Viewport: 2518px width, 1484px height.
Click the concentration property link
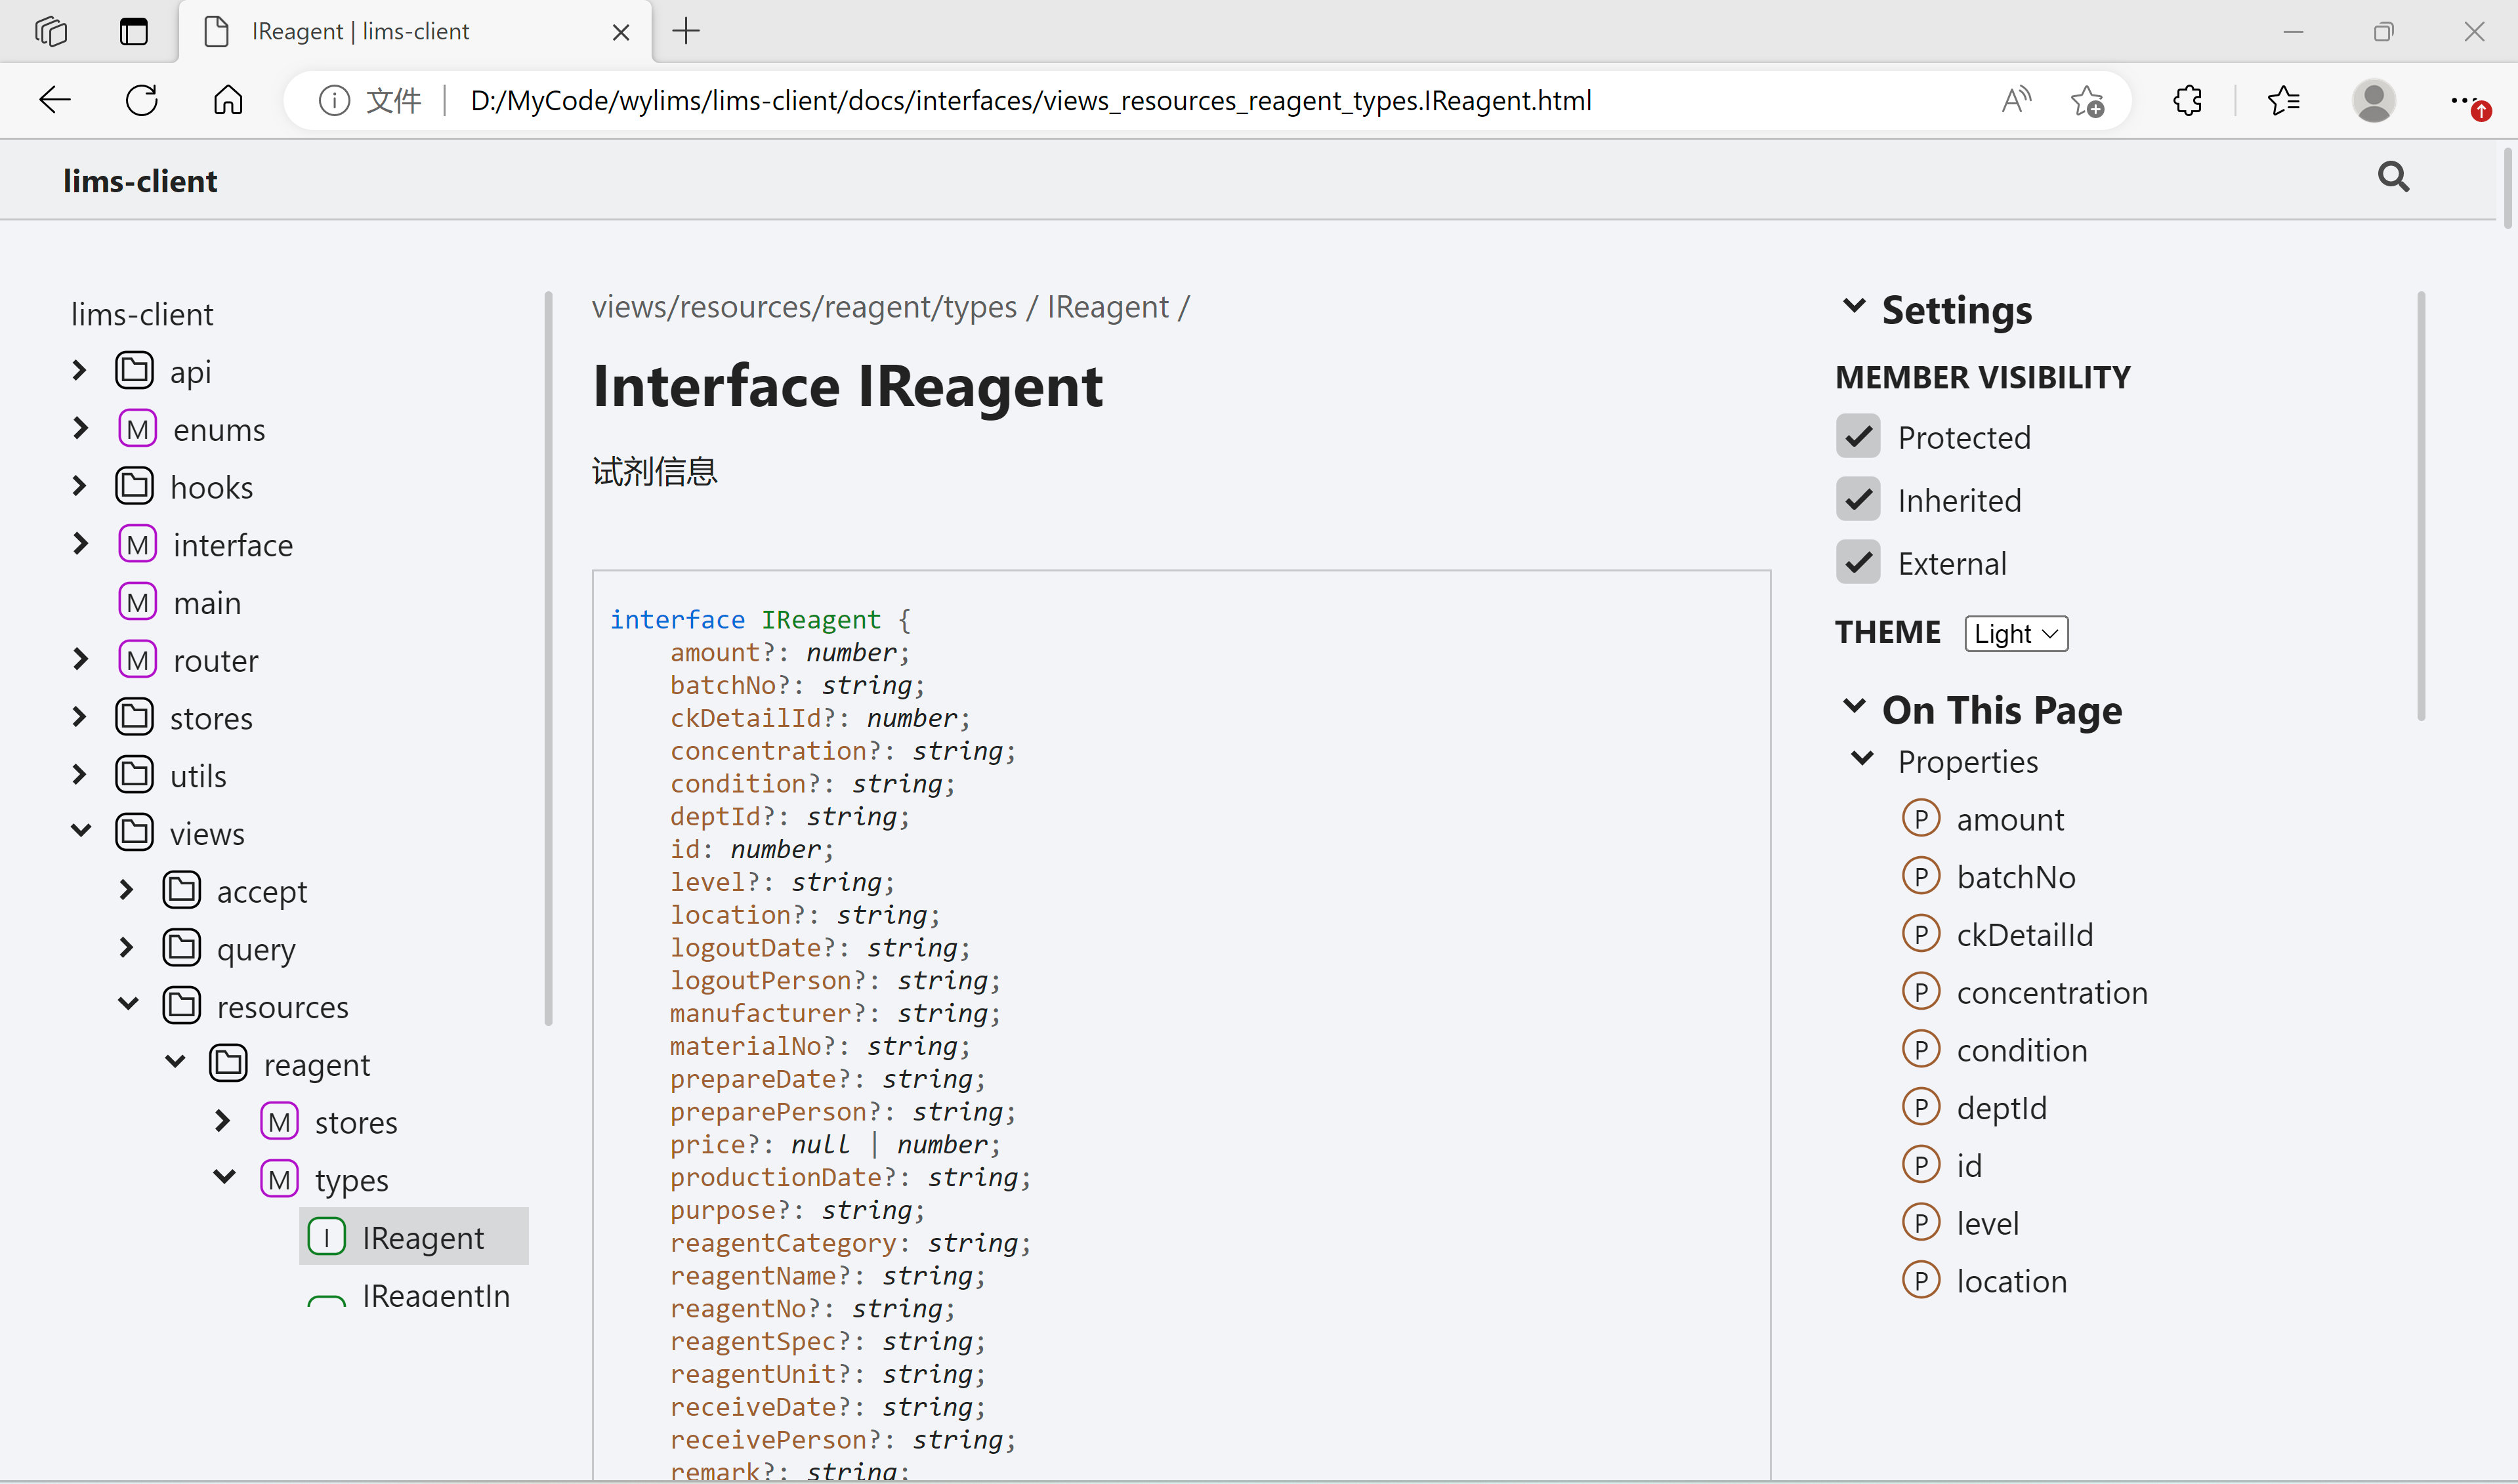(x=2051, y=992)
